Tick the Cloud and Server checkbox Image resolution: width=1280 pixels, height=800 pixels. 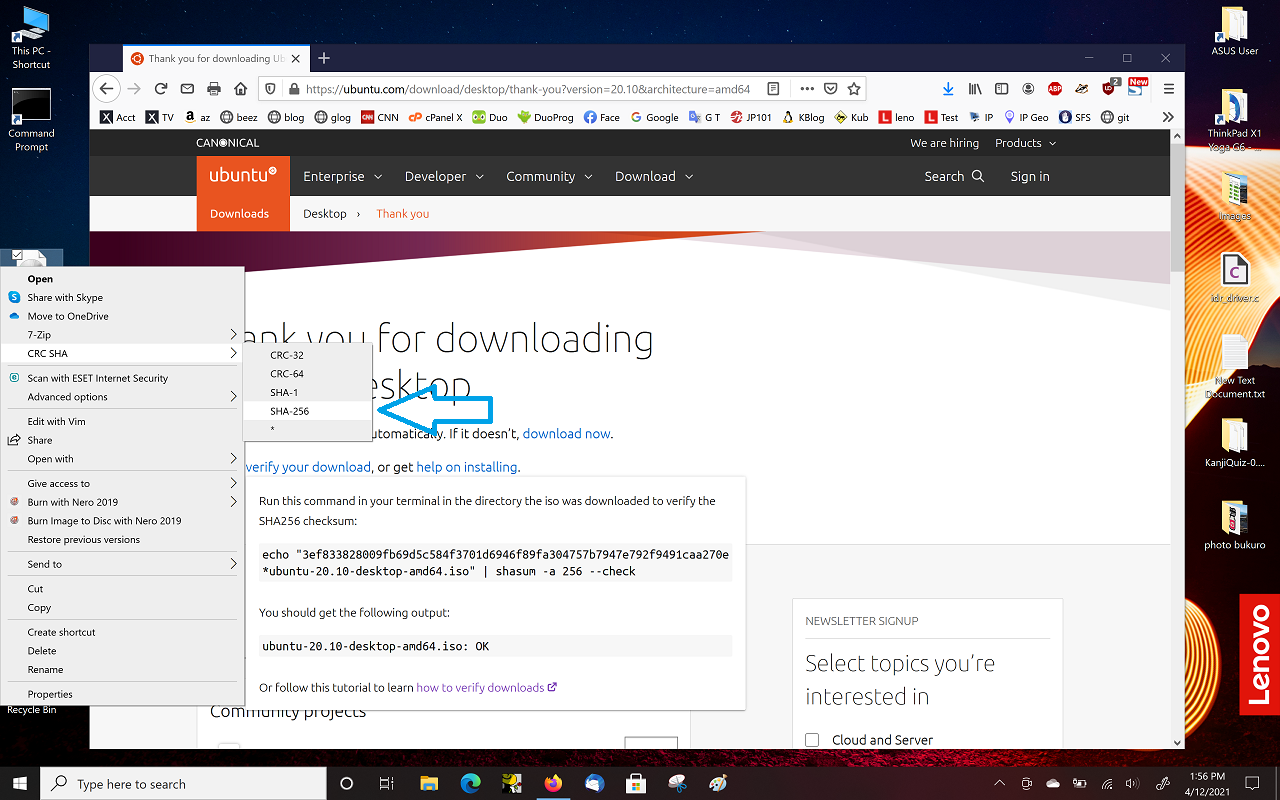(x=812, y=740)
